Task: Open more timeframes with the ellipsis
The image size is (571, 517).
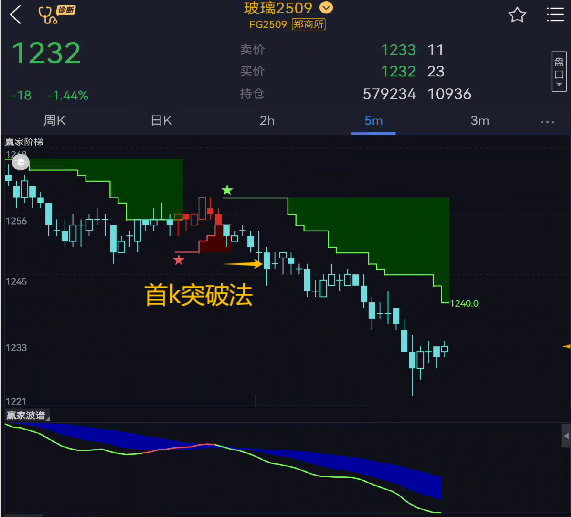Action: click(x=547, y=122)
